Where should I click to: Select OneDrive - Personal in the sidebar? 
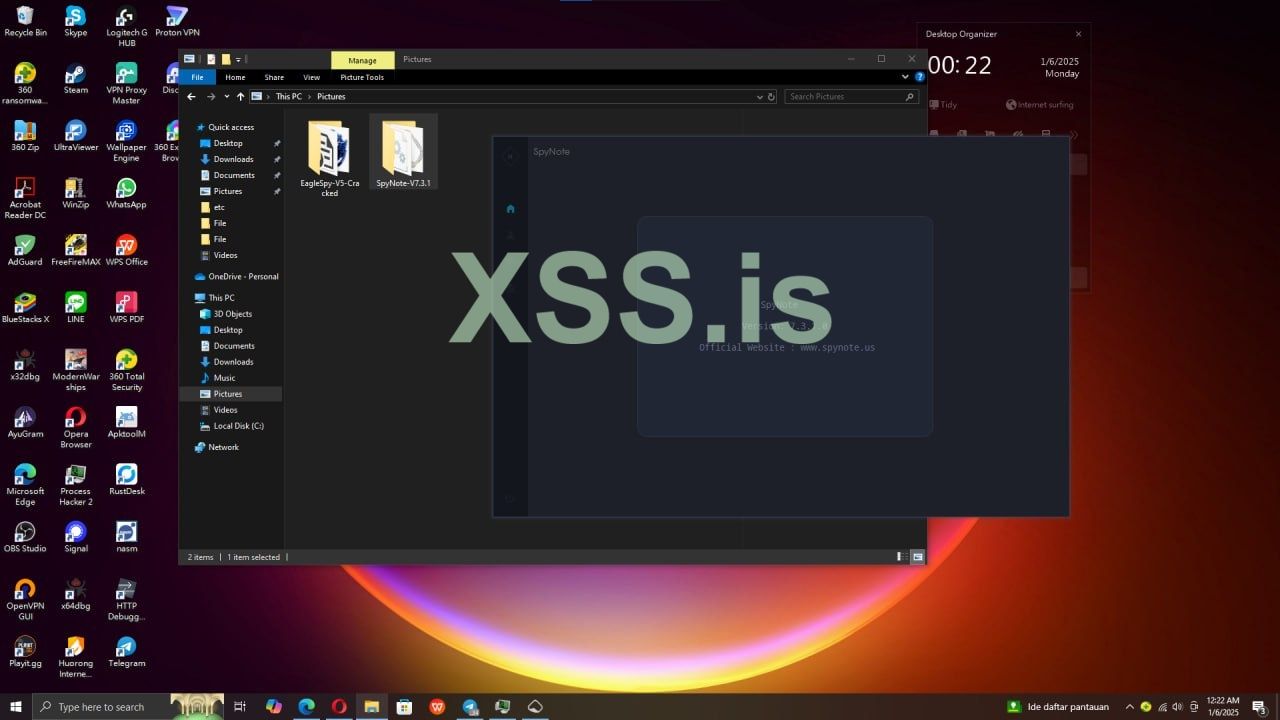coord(236,276)
